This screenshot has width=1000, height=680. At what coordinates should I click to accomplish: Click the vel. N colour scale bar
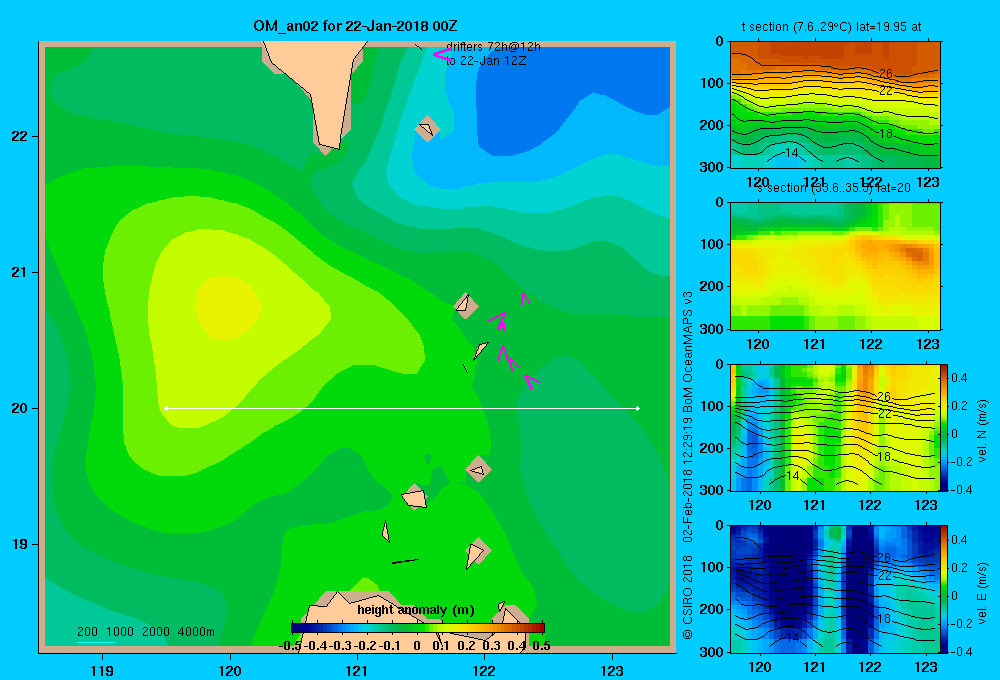(945, 427)
